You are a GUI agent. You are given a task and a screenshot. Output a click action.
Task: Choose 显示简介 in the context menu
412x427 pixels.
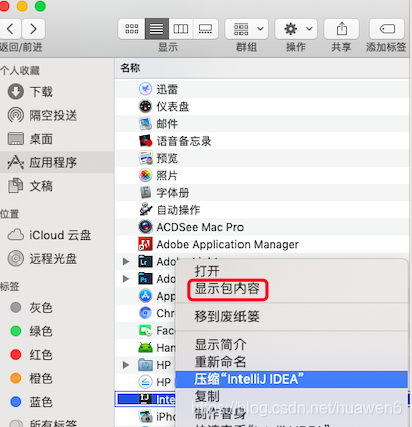[x=221, y=344]
